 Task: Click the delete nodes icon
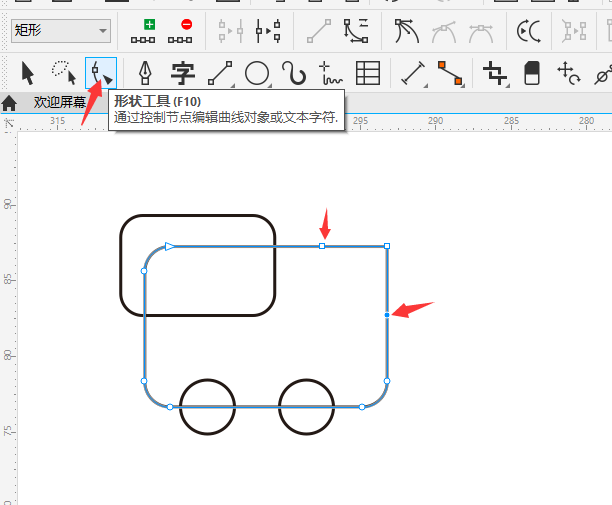click(x=180, y=31)
